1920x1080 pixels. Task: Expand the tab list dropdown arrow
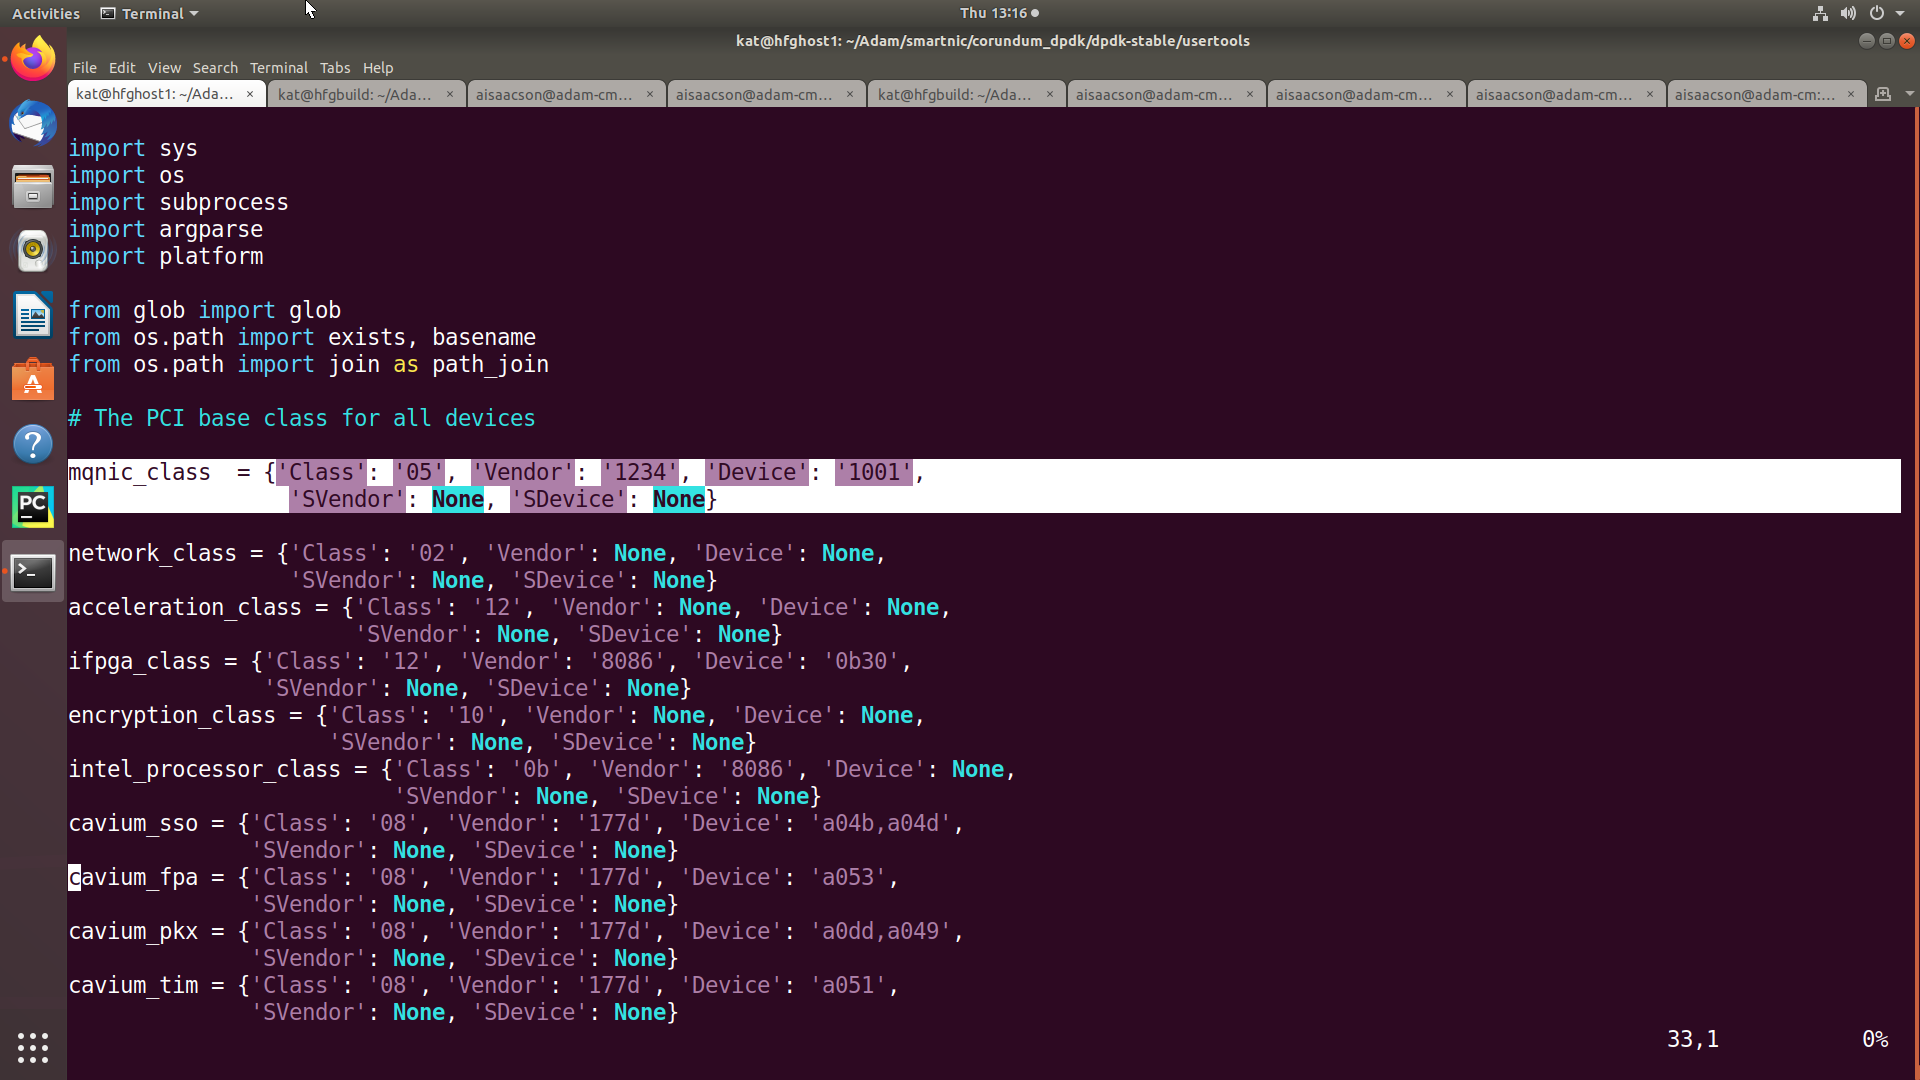pos(1909,94)
